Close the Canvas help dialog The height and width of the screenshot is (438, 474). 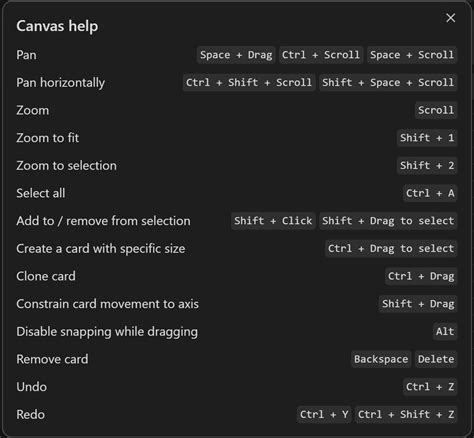(x=450, y=18)
